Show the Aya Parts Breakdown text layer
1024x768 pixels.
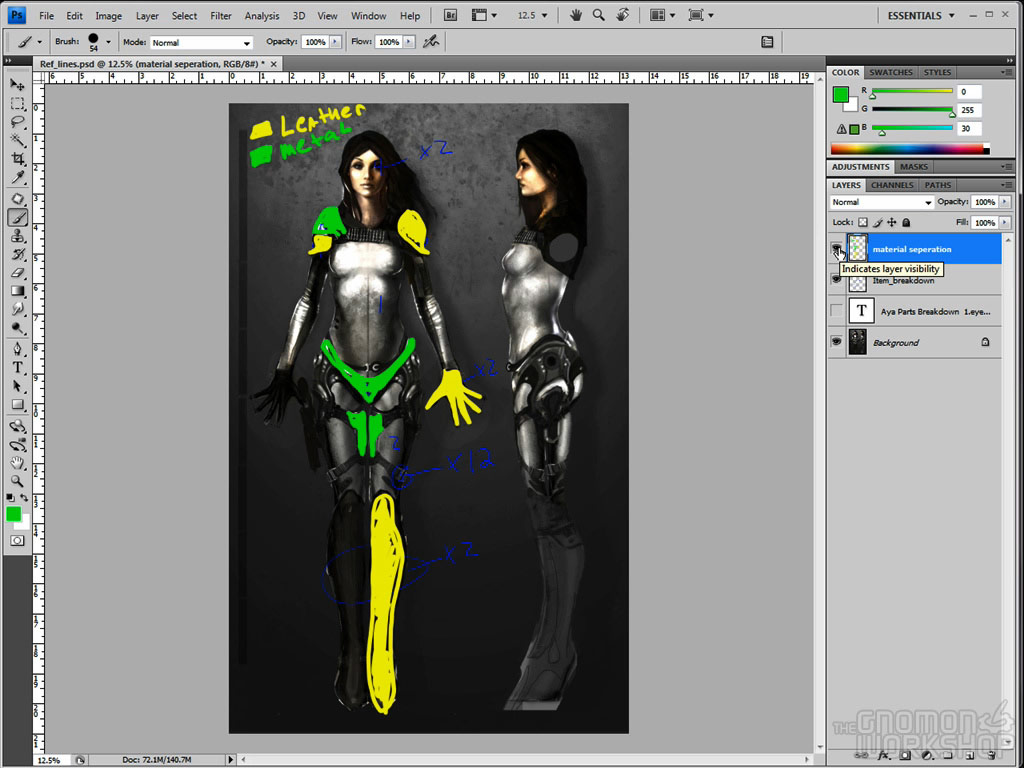tap(837, 311)
